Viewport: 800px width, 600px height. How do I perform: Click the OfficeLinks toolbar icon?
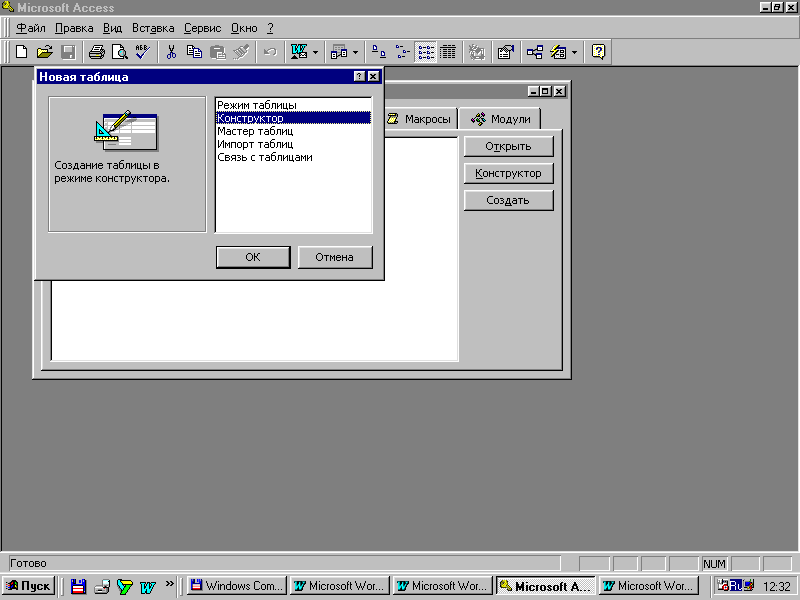click(298, 52)
